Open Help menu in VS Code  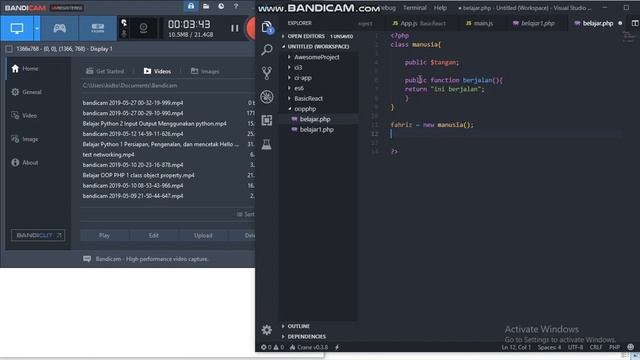(x=440, y=8)
